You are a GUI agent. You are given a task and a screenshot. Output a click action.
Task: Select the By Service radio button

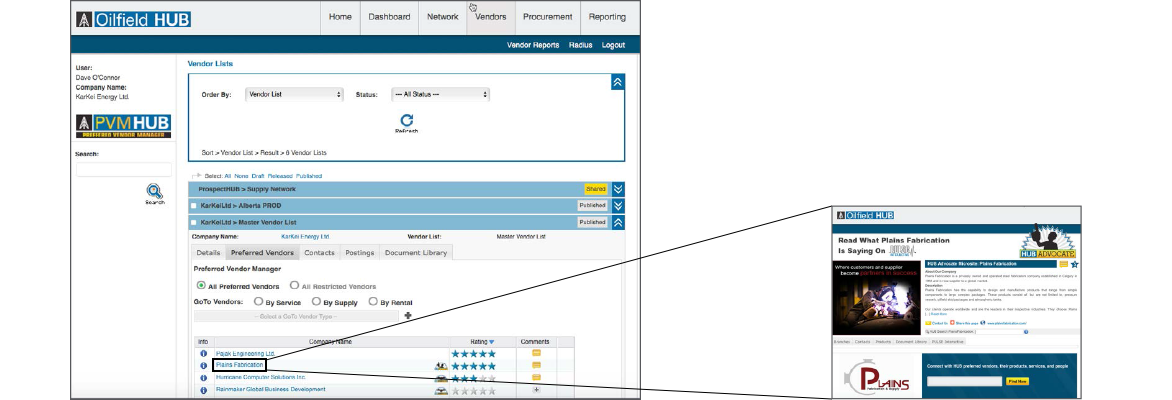pyautogui.click(x=259, y=302)
